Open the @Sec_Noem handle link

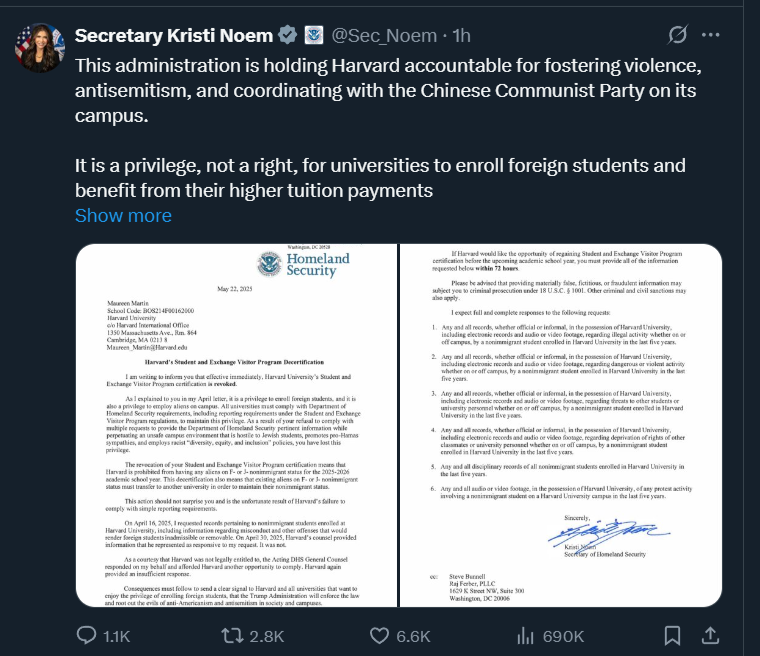pos(384,35)
